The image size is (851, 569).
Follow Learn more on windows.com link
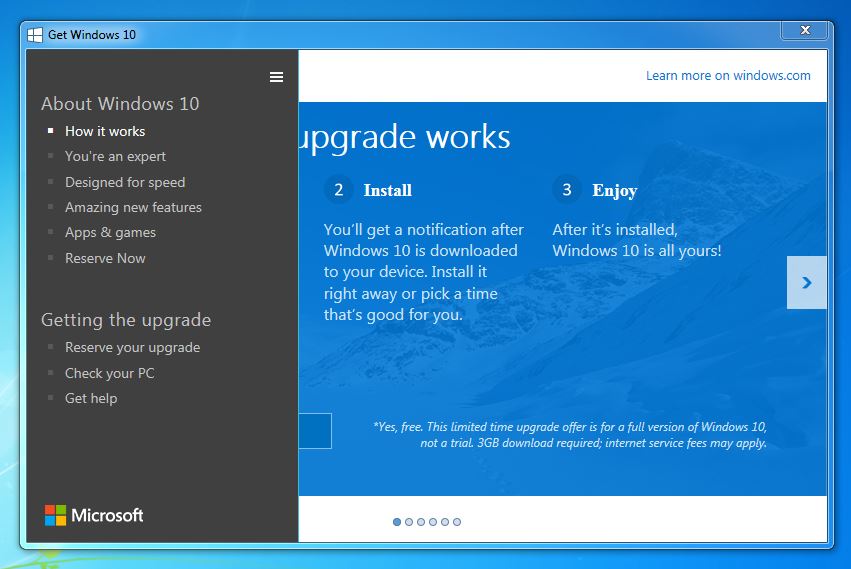[x=728, y=75]
